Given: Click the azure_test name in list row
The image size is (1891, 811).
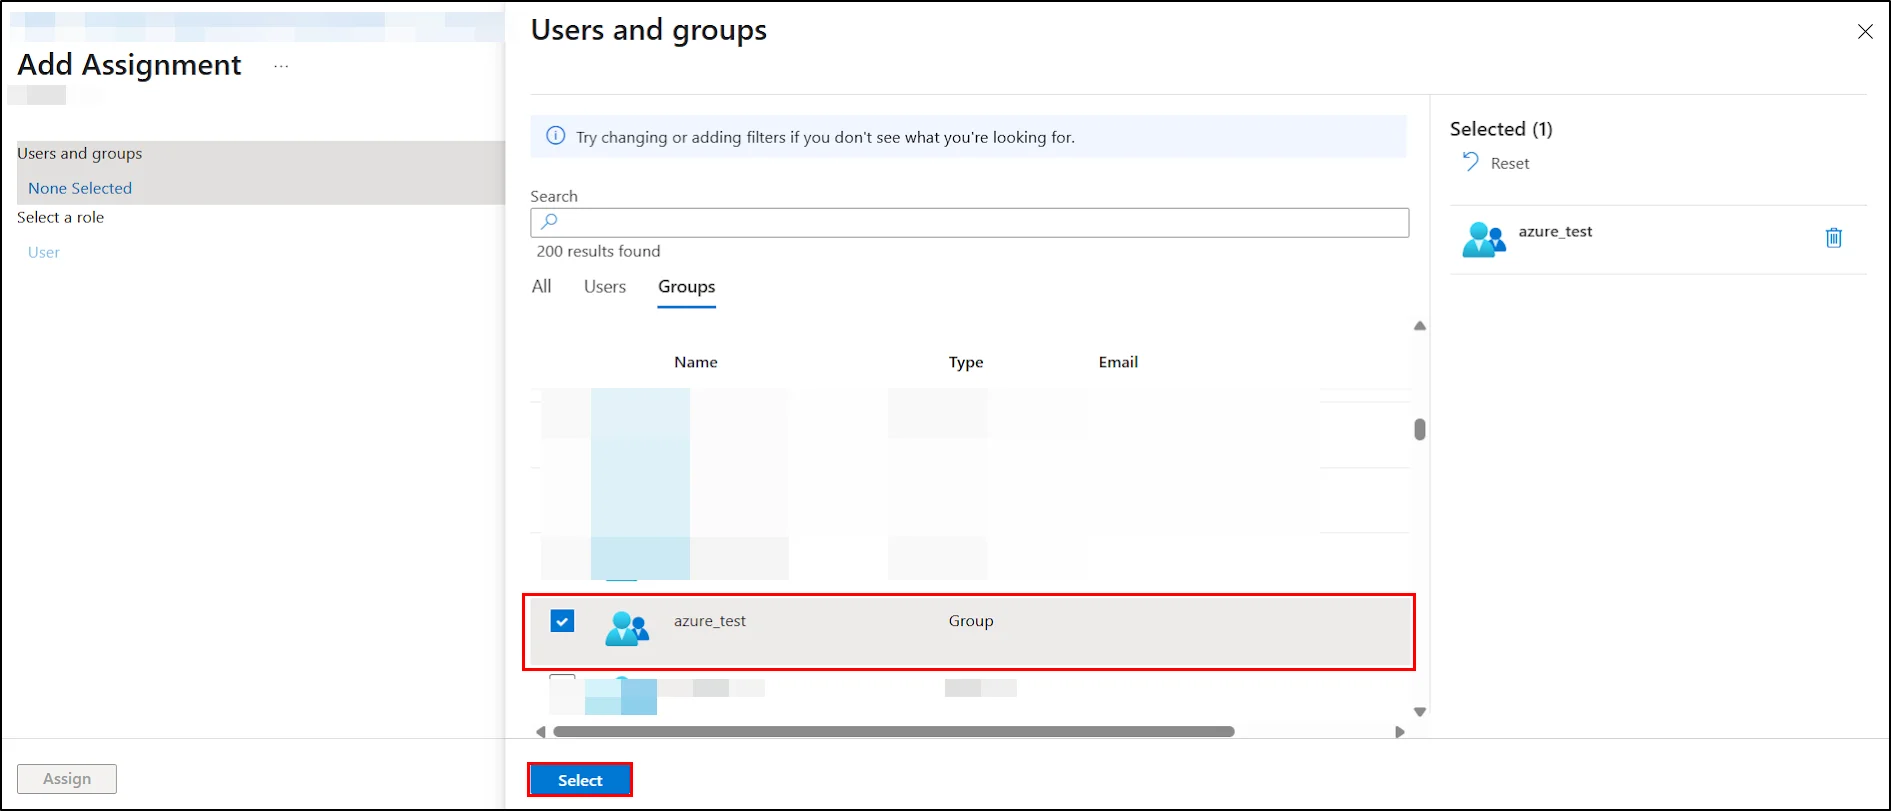Looking at the screenshot, I should pos(710,621).
